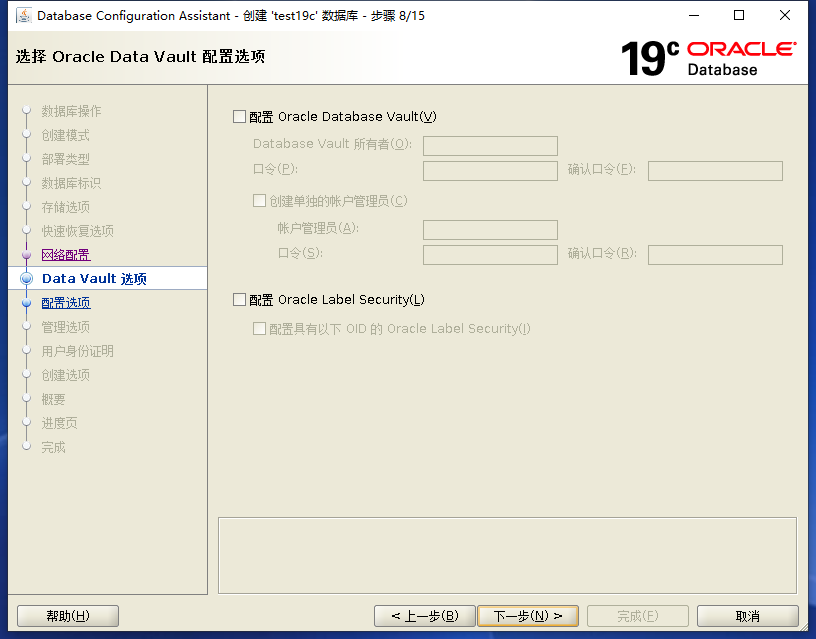
Task: Minimize the Database Configuration Assistant window
Action: (694, 16)
